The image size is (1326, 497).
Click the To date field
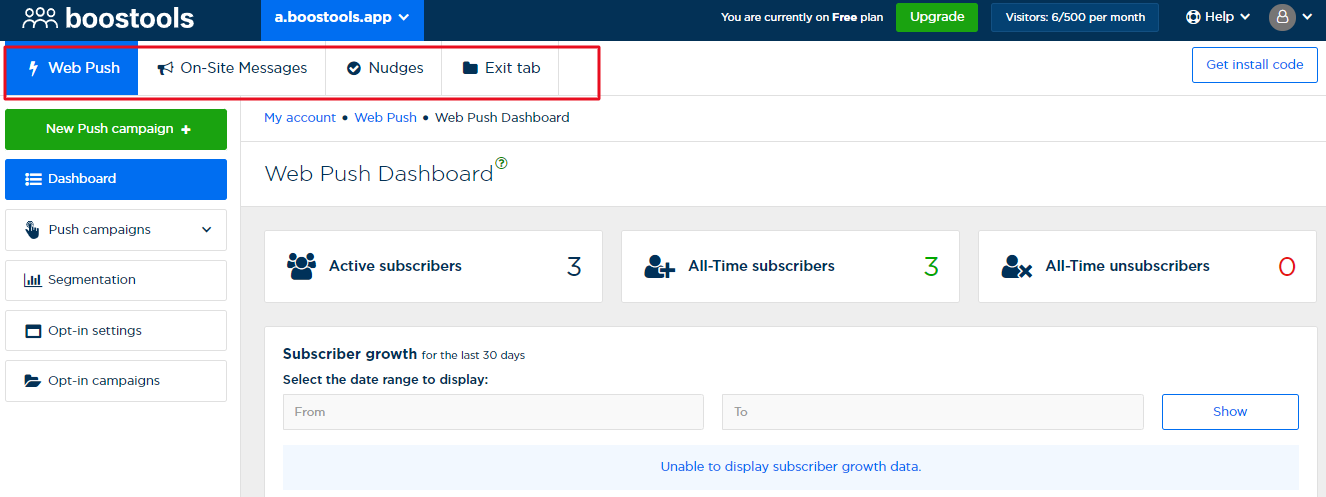click(x=932, y=412)
